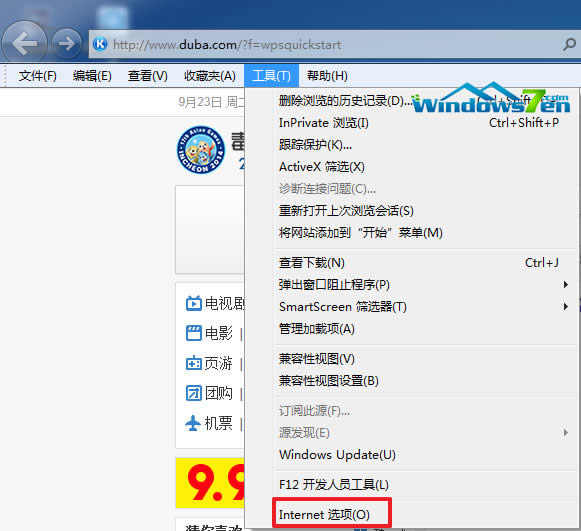Click the 页游 link on the page
This screenshot has height=531, width=581.
219,363
